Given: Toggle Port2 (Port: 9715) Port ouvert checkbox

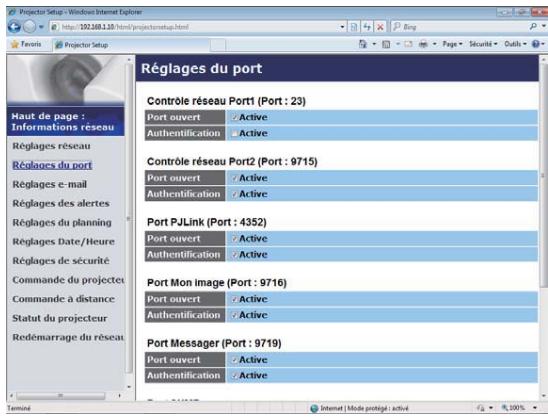Looking at the screenshot, I should [x=235, y=178].
